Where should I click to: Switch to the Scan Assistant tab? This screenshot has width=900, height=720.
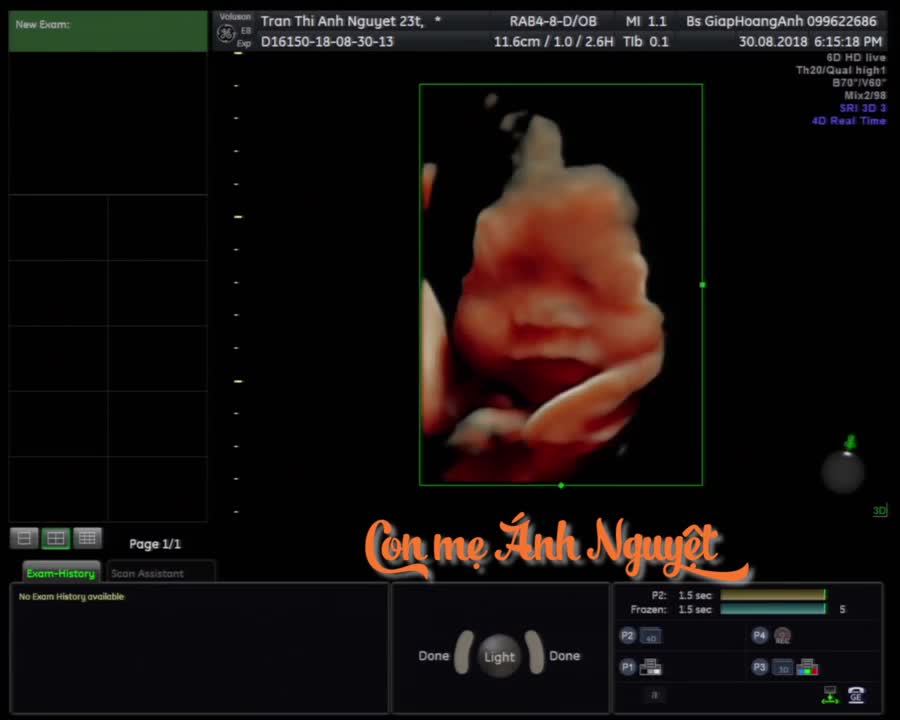(x=148, y=573)
